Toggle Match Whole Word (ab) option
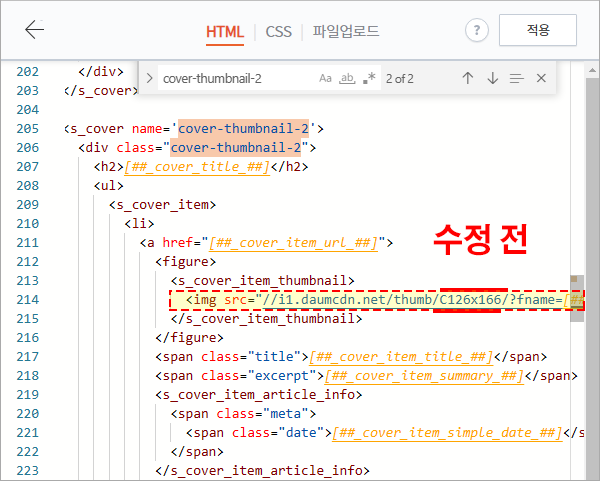This screenshot has width=600, height=481. (x=347, y=78)
